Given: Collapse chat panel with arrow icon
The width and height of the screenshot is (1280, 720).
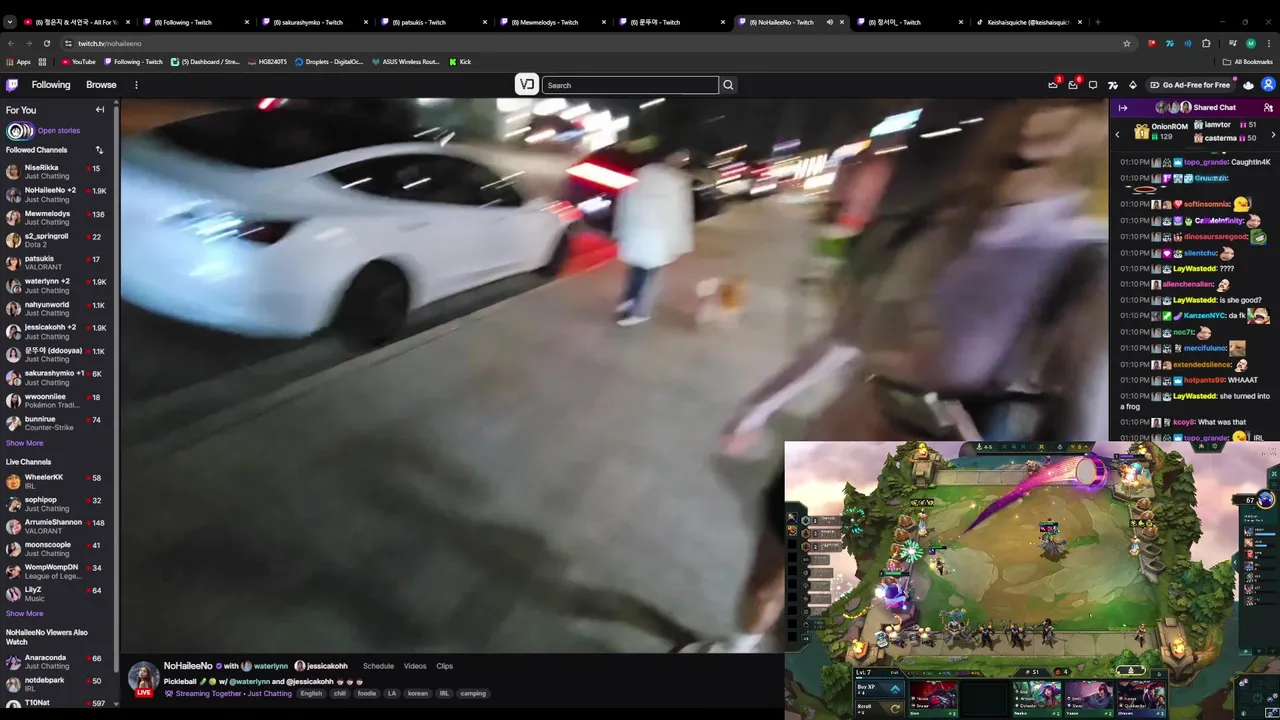Looking at the screenshot, I should pyautogui.click(x=1123, y=108).
